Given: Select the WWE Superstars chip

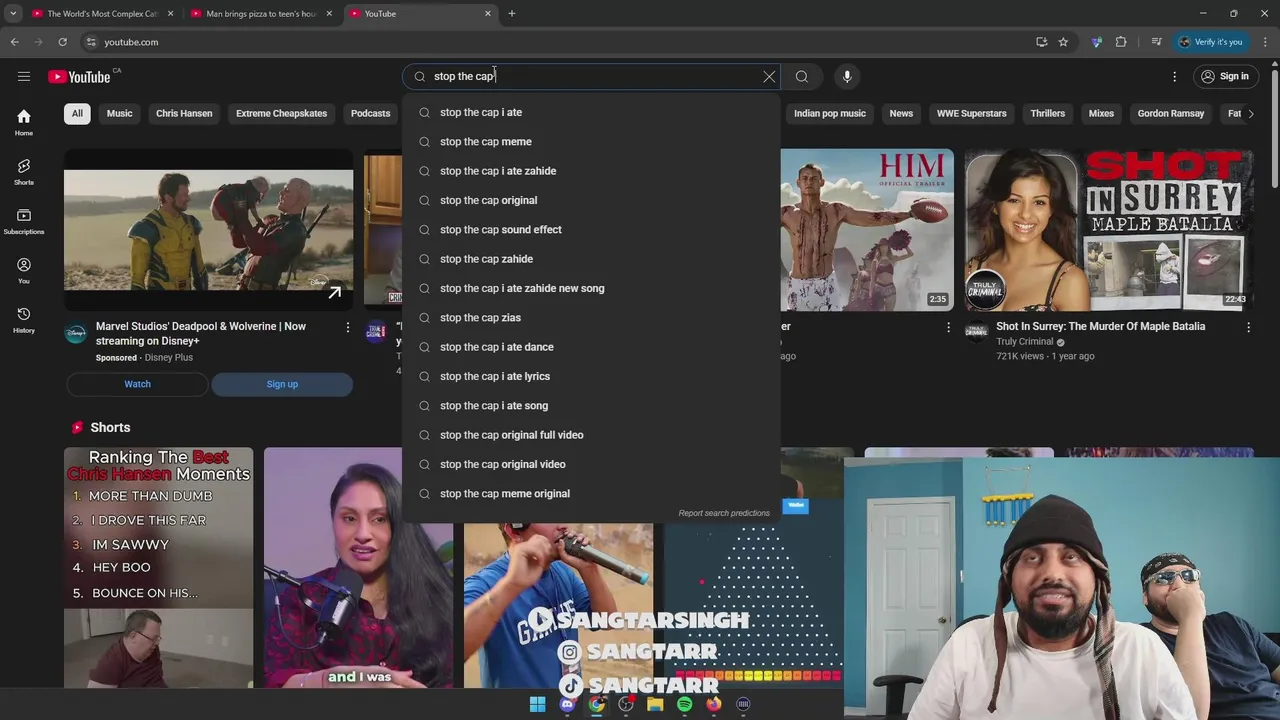Looking at the screenshot, I should coord(971,113).
